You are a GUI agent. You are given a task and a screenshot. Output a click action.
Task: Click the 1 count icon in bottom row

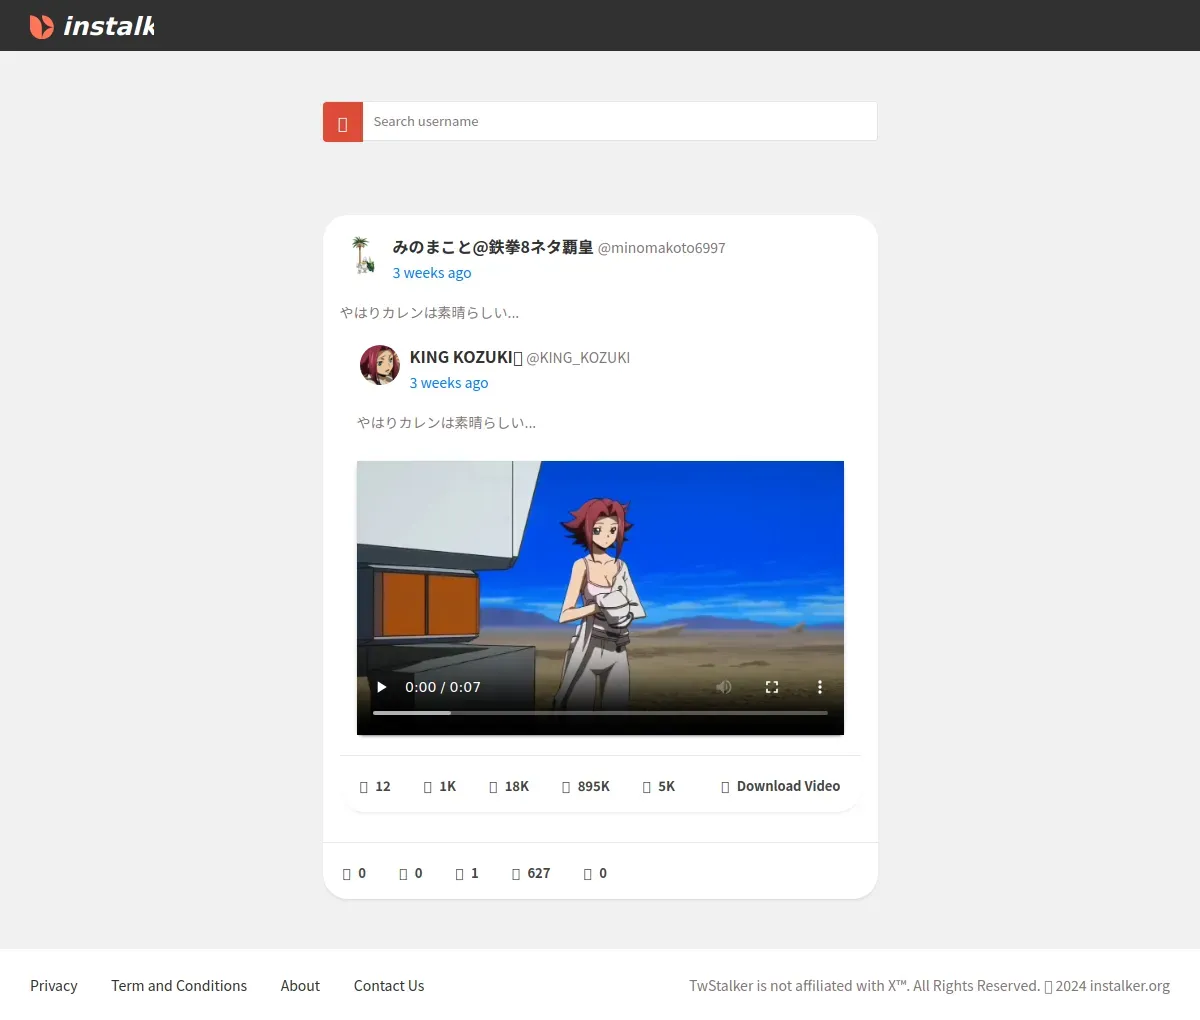(x=459, y=874)
